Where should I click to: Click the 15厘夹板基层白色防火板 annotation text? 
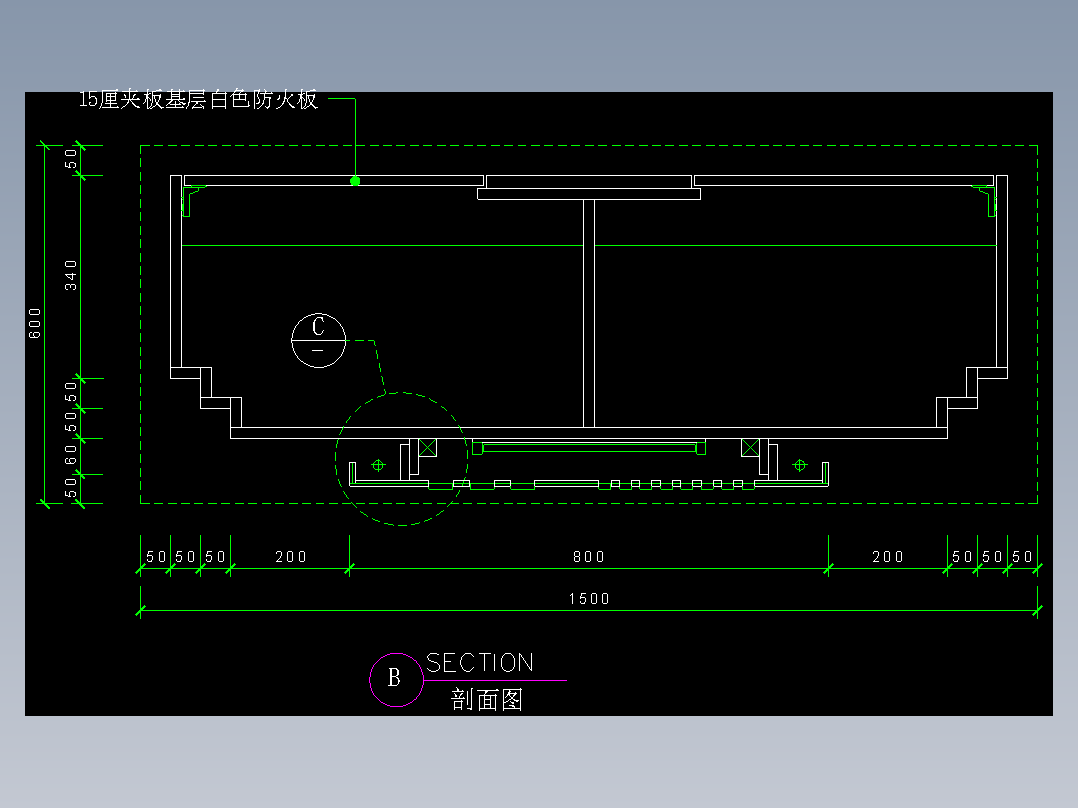[198, 99]
